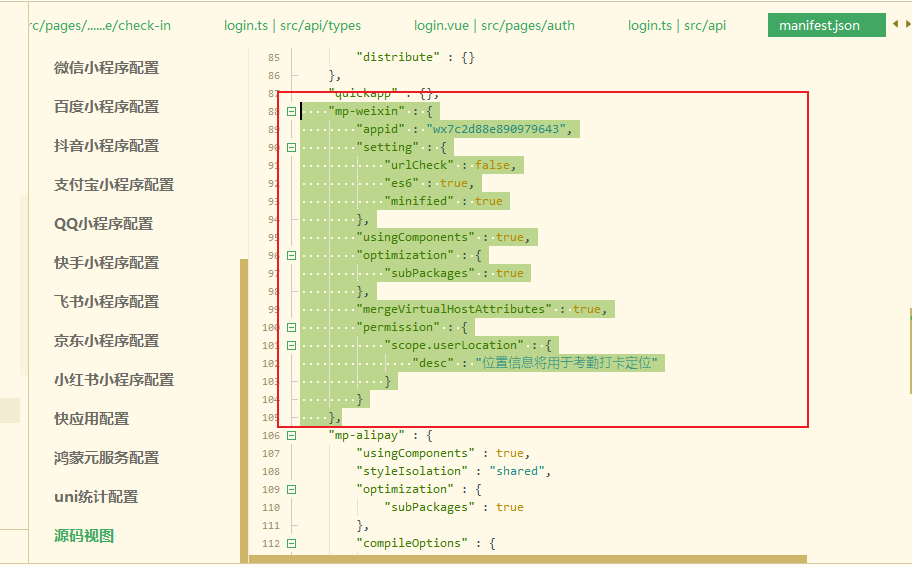This screenshot has width=912, height=566.
Task: Collapse the "compileOptions" block at line 112
Action: coord(291,544)
